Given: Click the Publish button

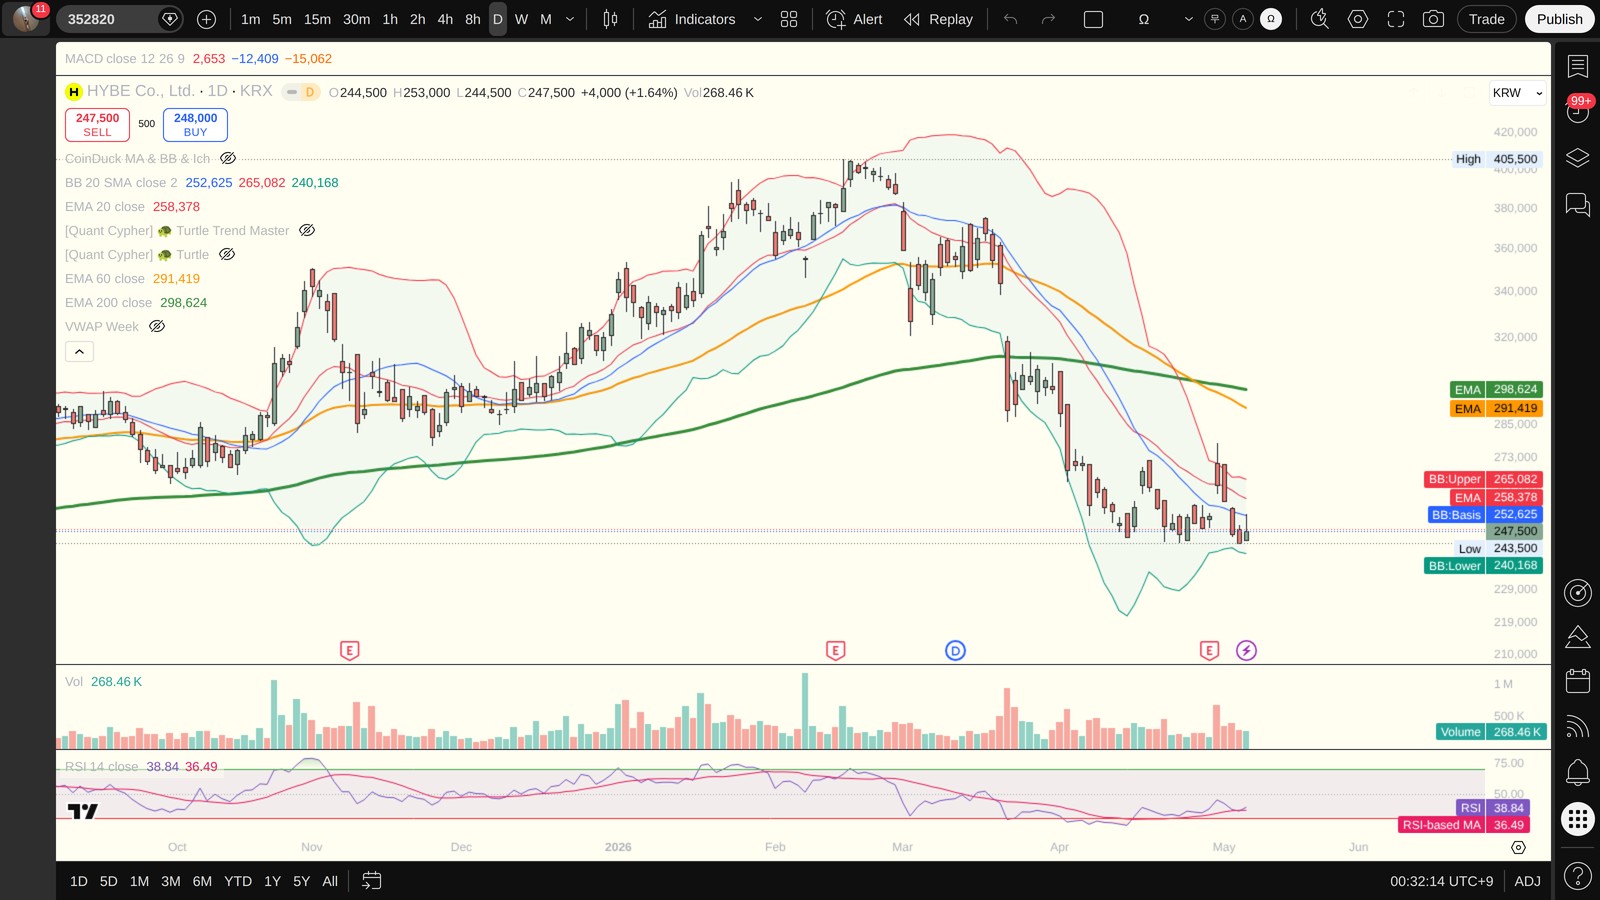Looking at the screenshot, I should click(x=1559, y=19).
